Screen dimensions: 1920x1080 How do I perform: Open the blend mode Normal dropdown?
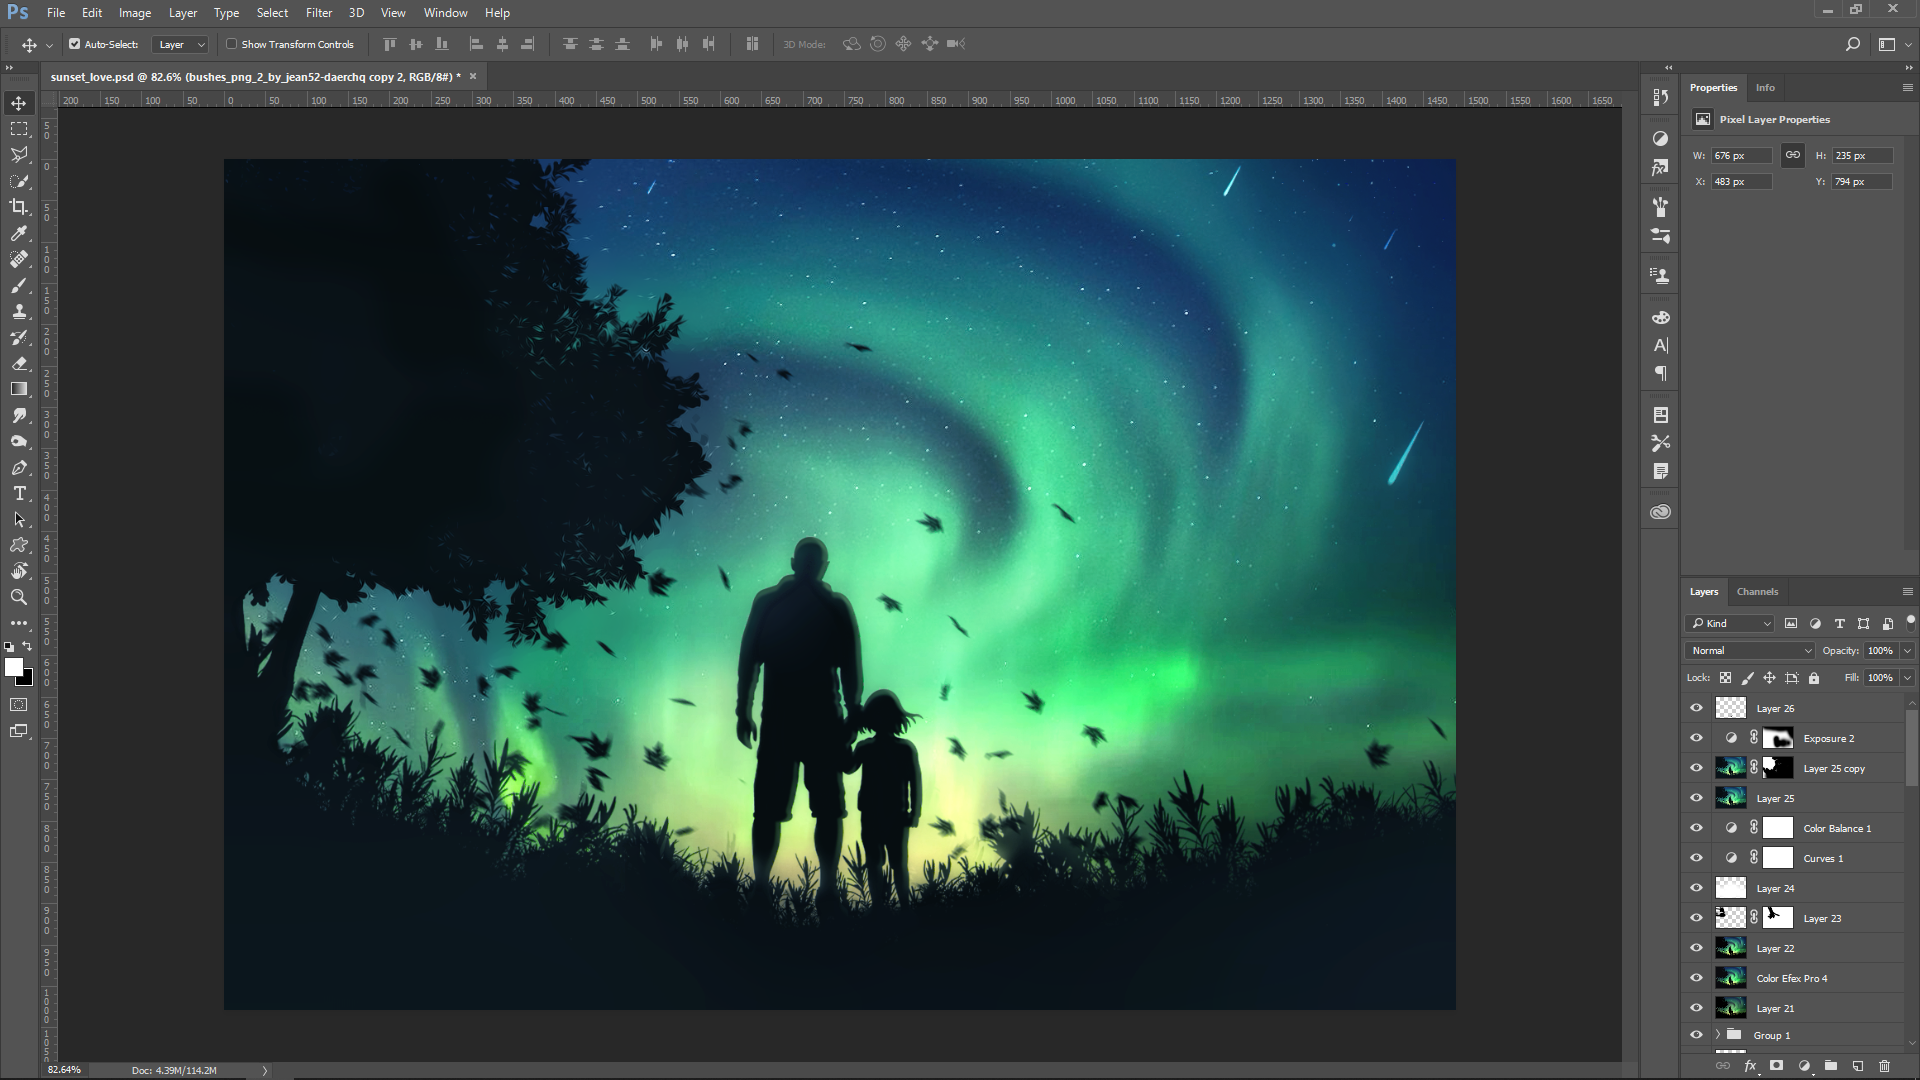(x=1750, y=650)
